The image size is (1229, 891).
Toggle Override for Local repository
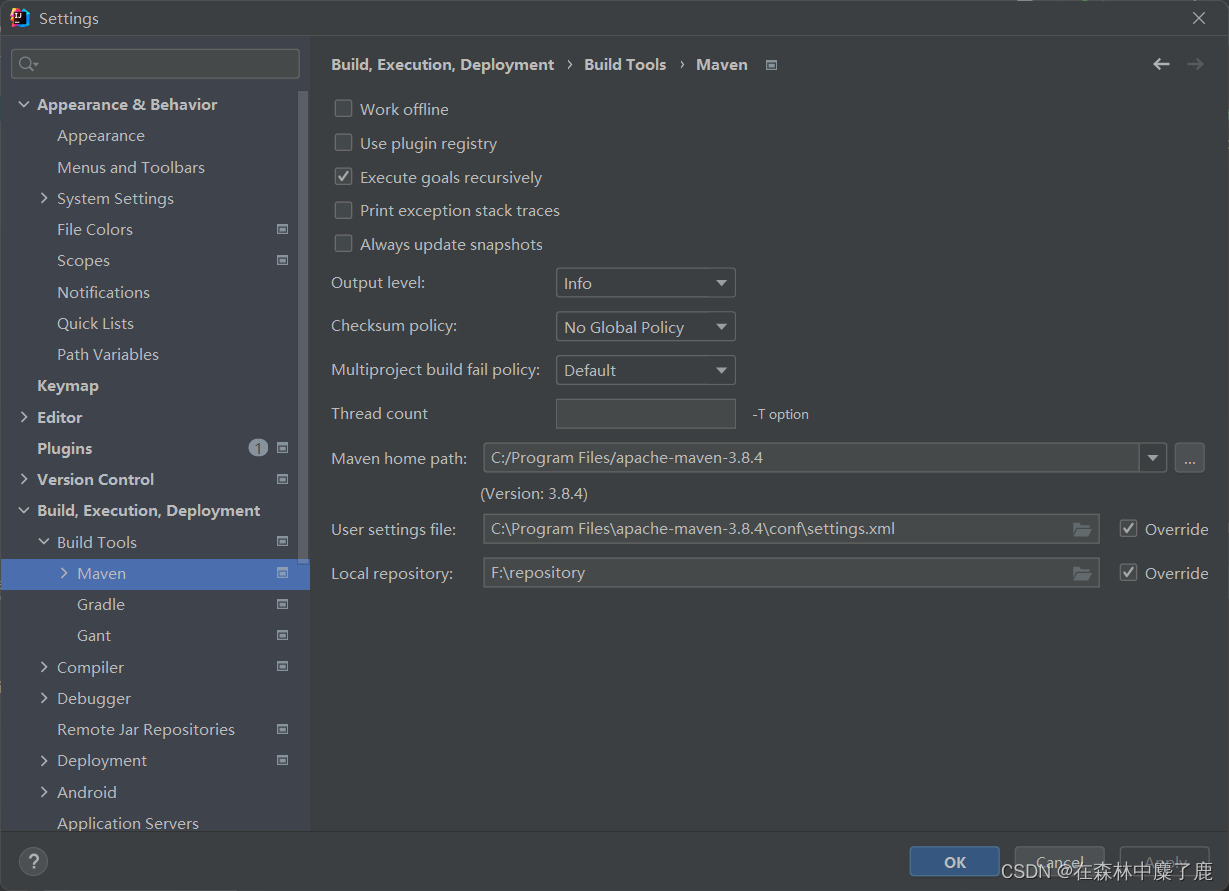point(1128,573)
